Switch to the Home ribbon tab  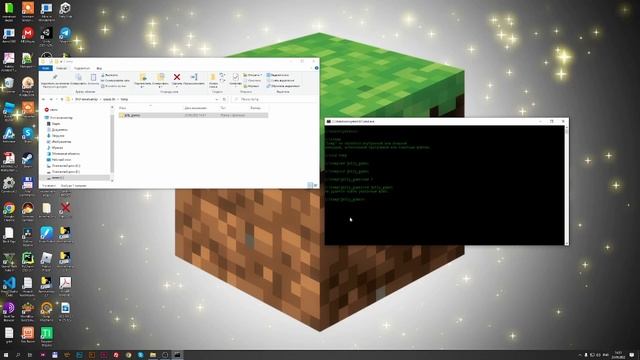tap(62, 68)
